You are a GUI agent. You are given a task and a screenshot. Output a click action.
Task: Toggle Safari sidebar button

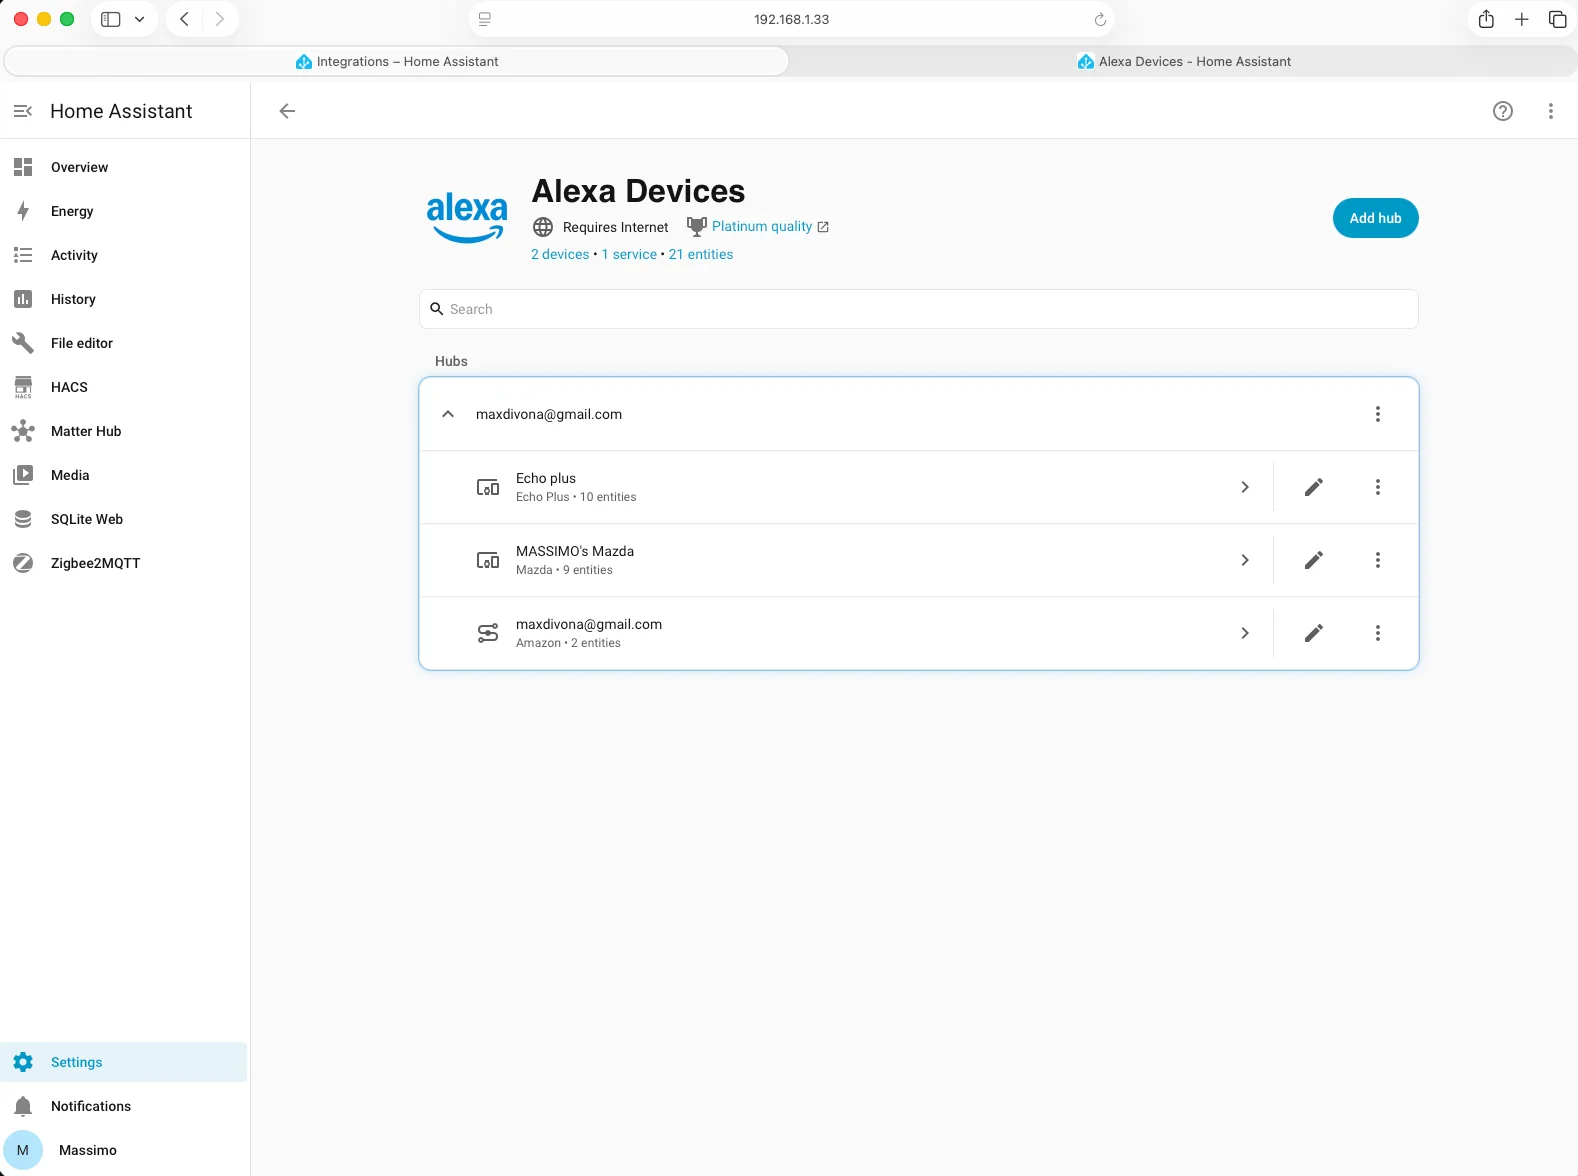point(111,19)
